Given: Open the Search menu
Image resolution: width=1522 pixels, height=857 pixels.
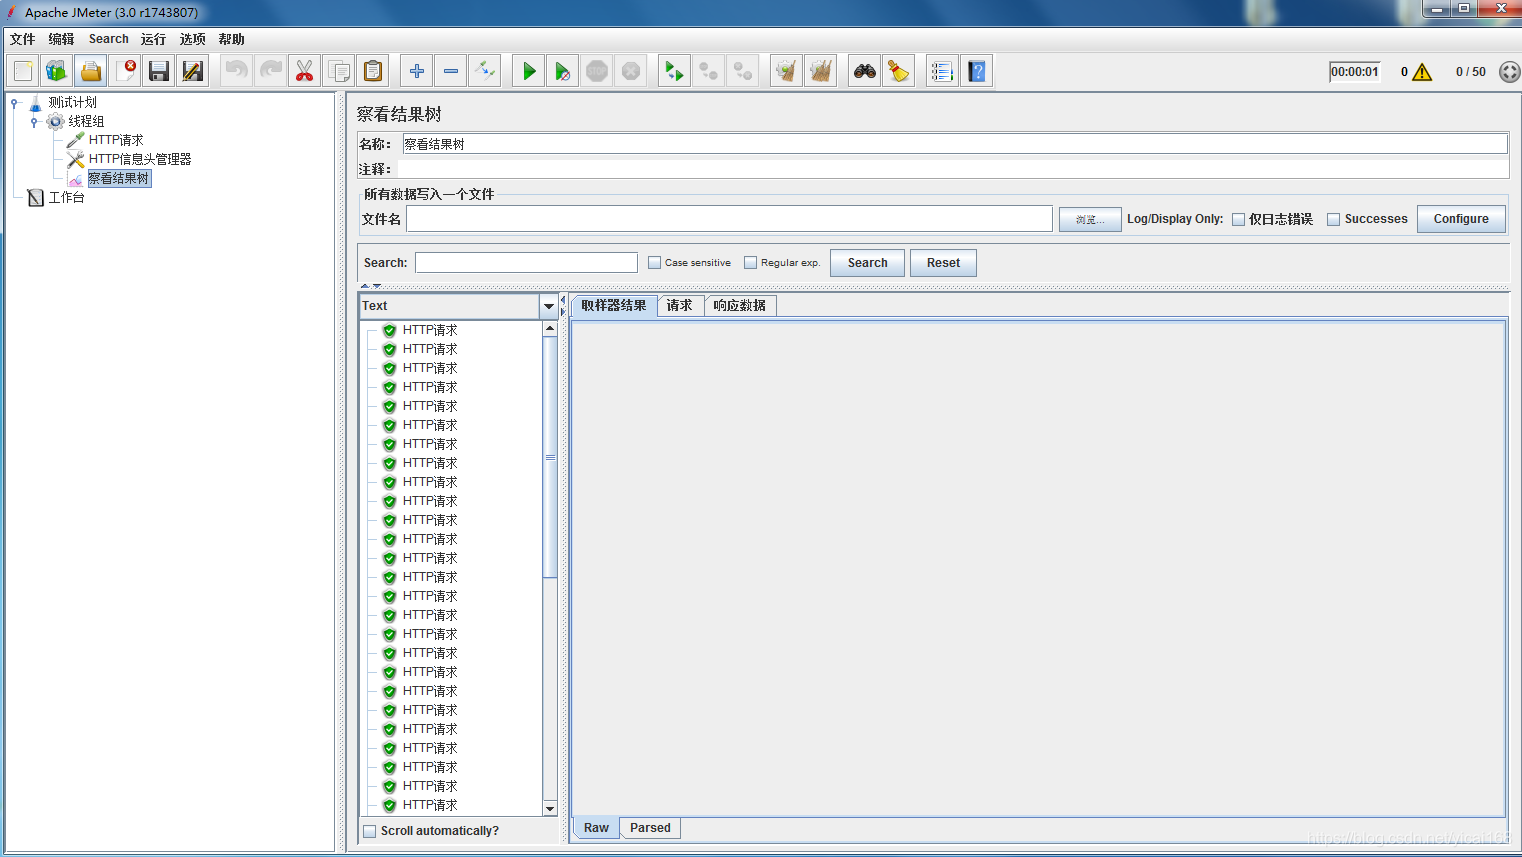Looking at the screenshot, I should point(108,39).
